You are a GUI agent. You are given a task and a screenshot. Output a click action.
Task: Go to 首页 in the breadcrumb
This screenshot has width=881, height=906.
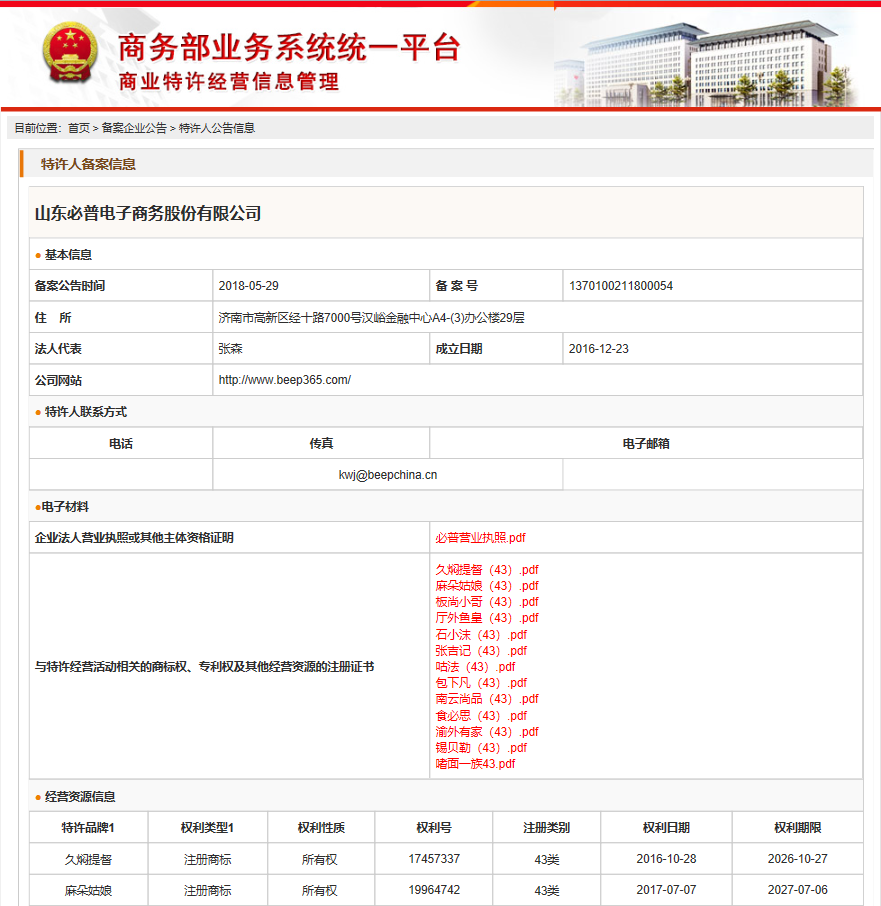(x=79, y=128)
